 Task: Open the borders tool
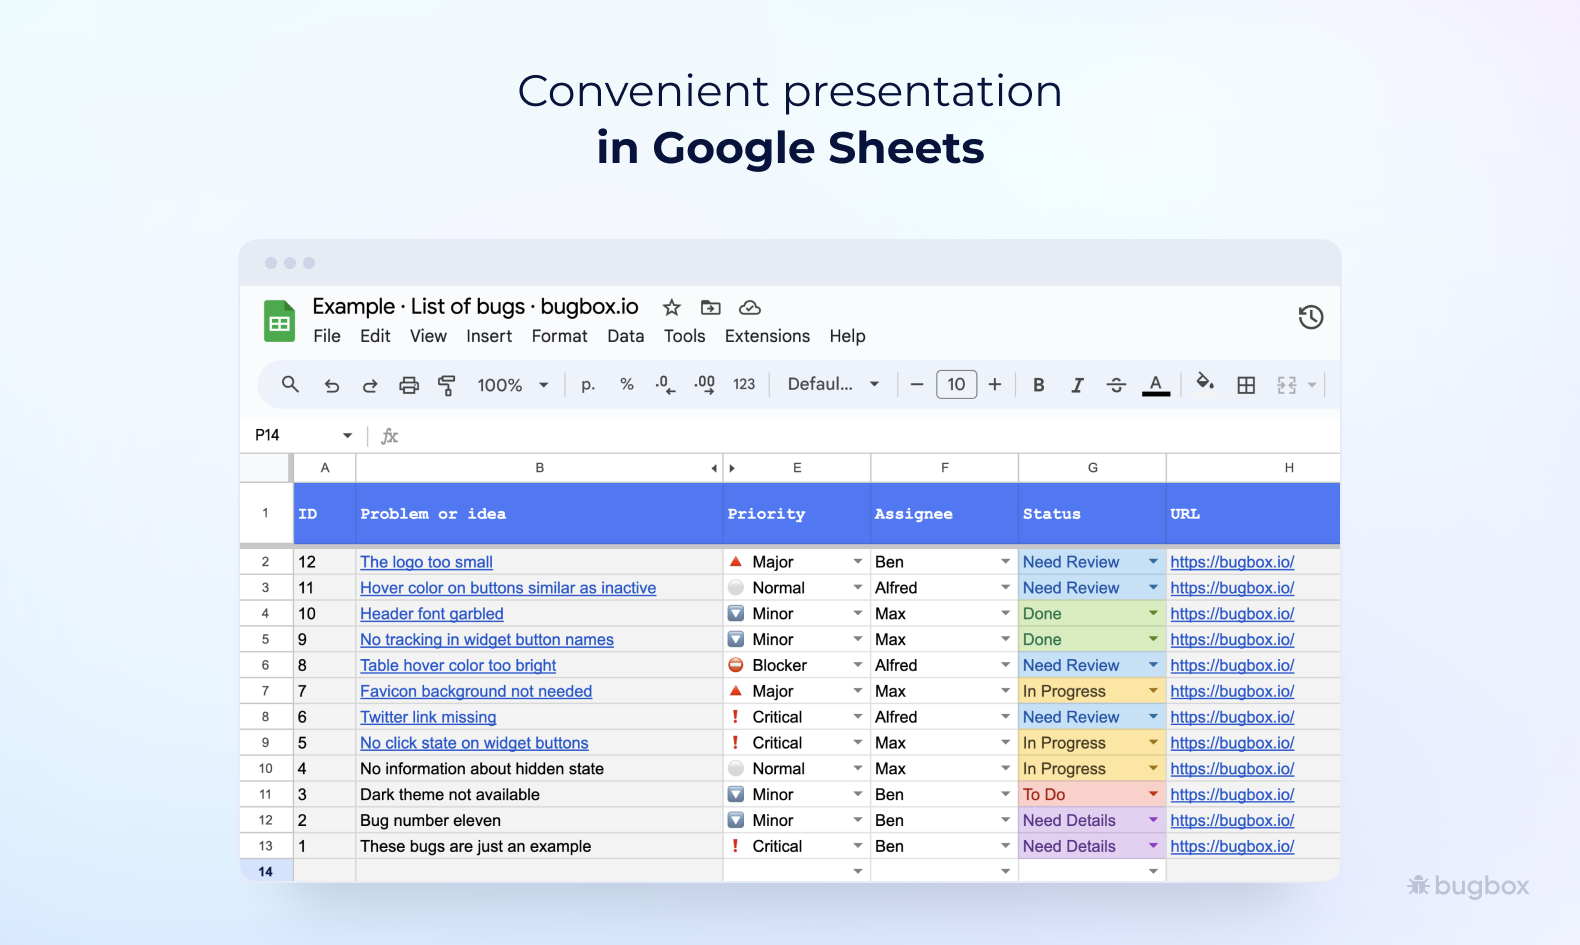(x=1246, y=385)
